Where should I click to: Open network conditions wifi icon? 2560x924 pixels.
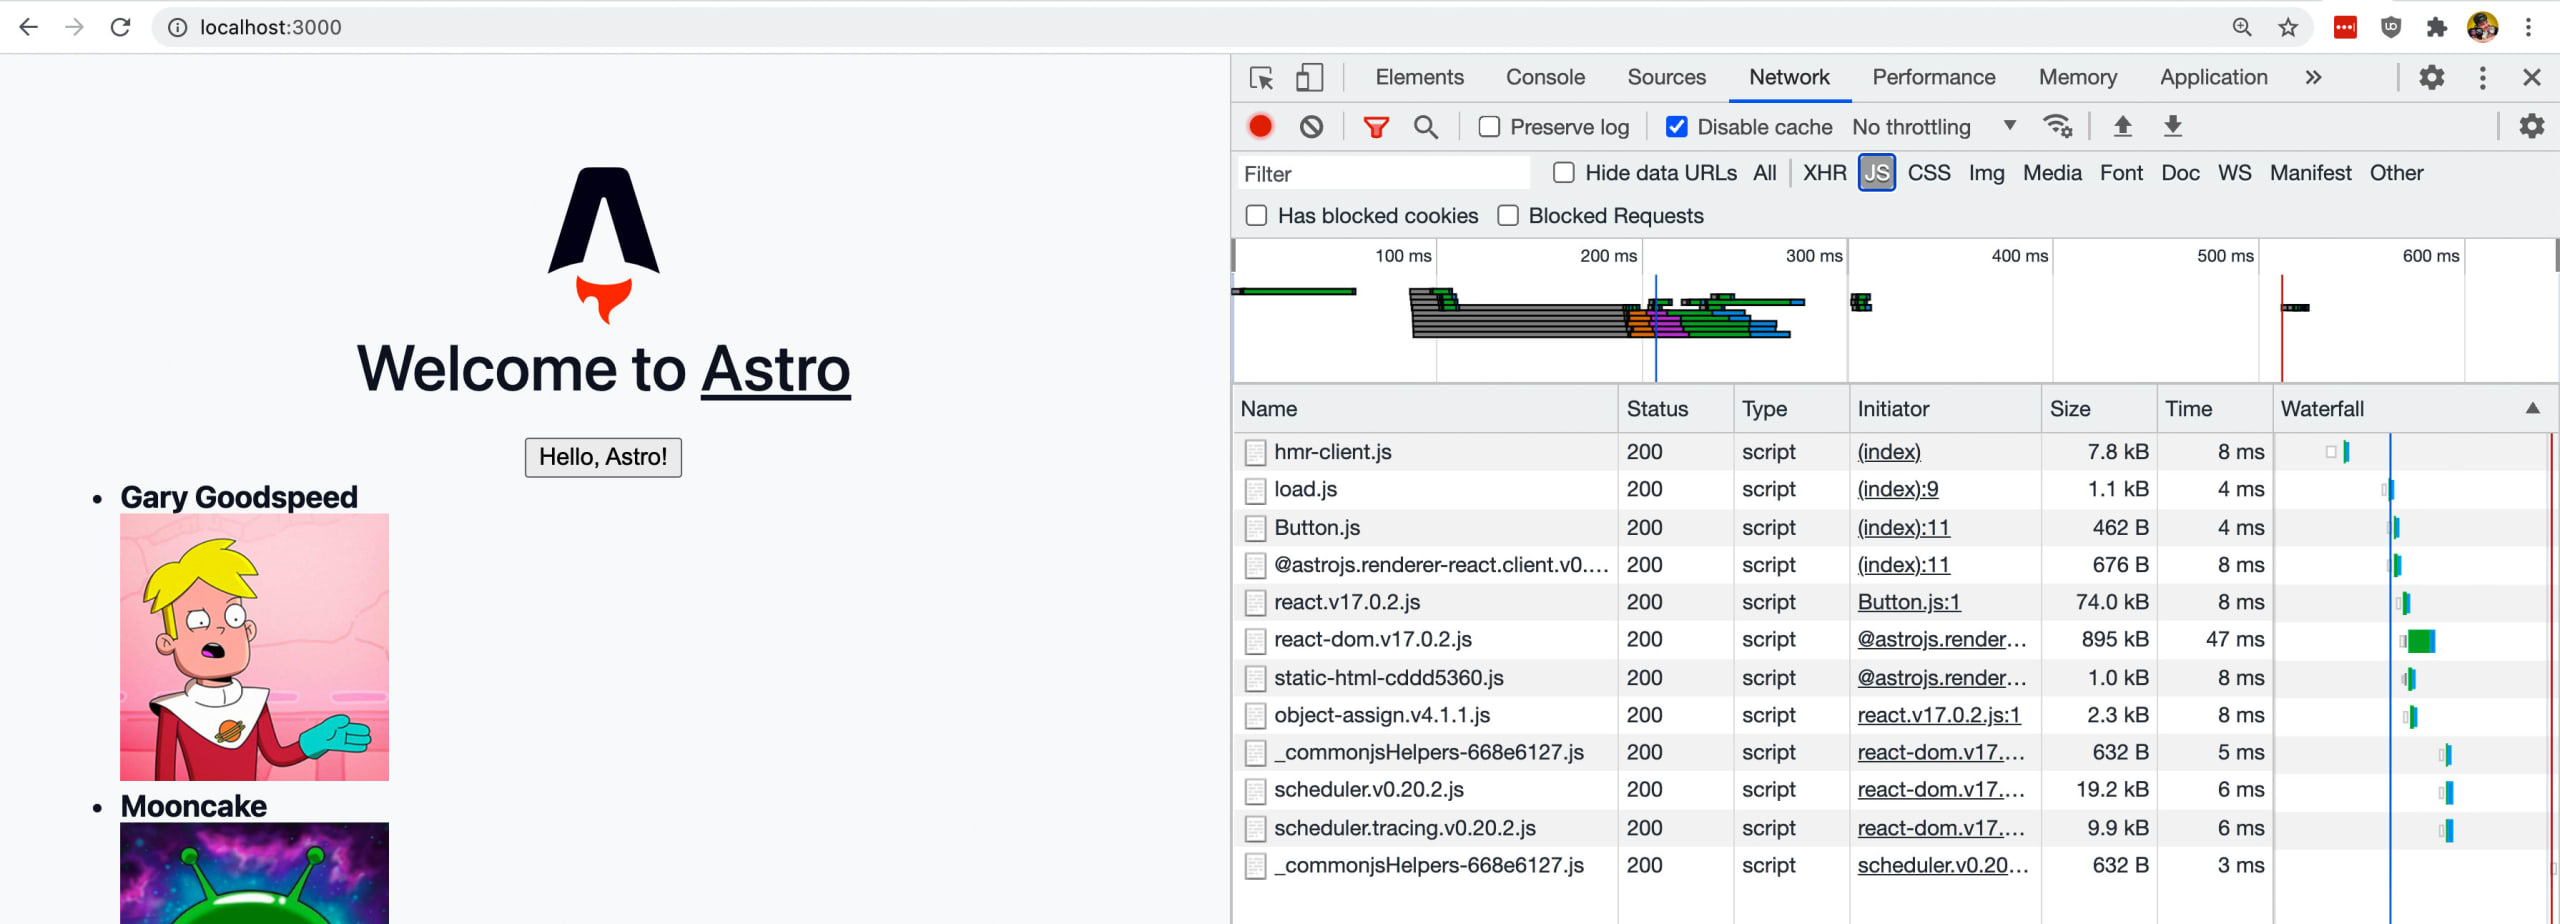(2057, 126)
